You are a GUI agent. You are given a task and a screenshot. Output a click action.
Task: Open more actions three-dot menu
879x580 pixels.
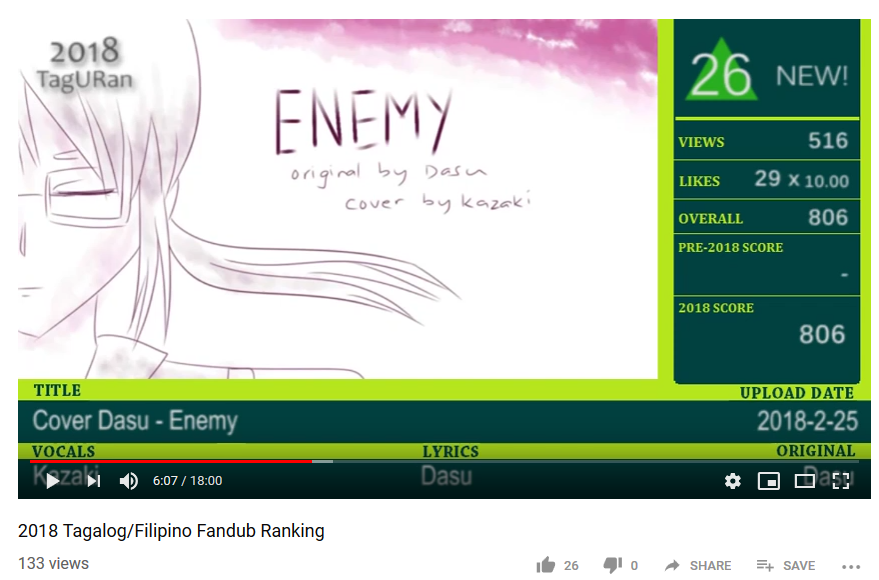[851, 567]
